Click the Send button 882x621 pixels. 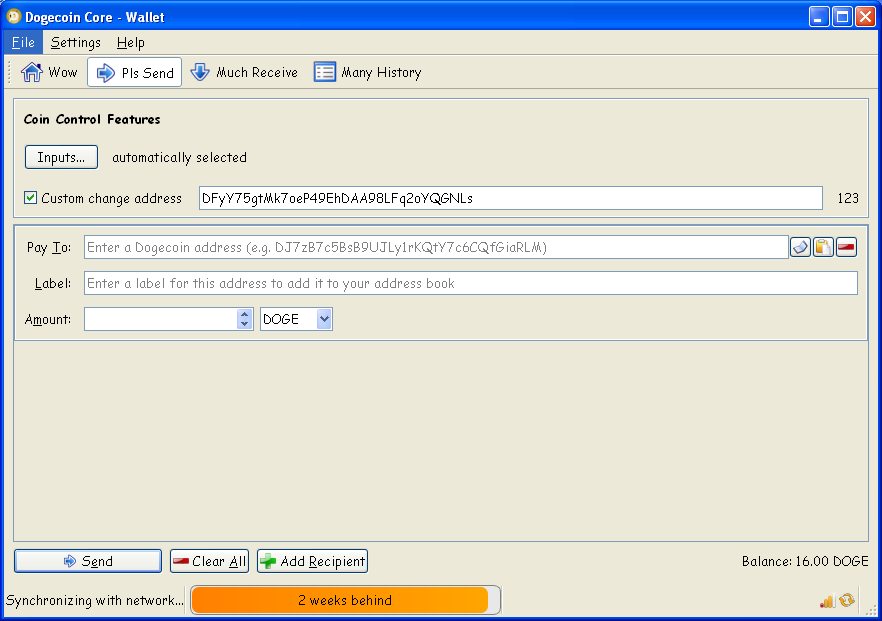pos(88,561)
